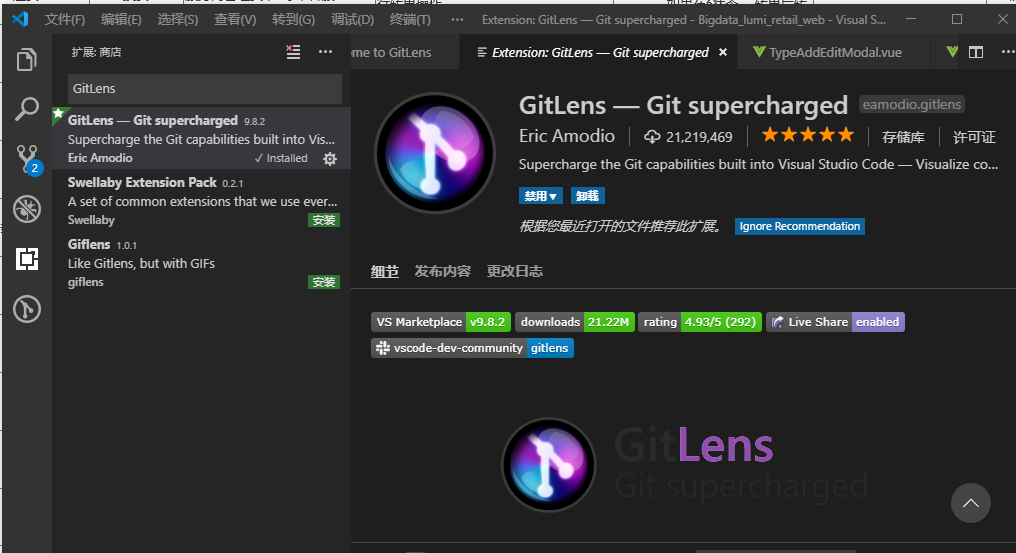Select GitLens — Git supercharged list item
The width and height of the screenshot is (1016, 553).
pyautogui.click(x=202, y=139)
